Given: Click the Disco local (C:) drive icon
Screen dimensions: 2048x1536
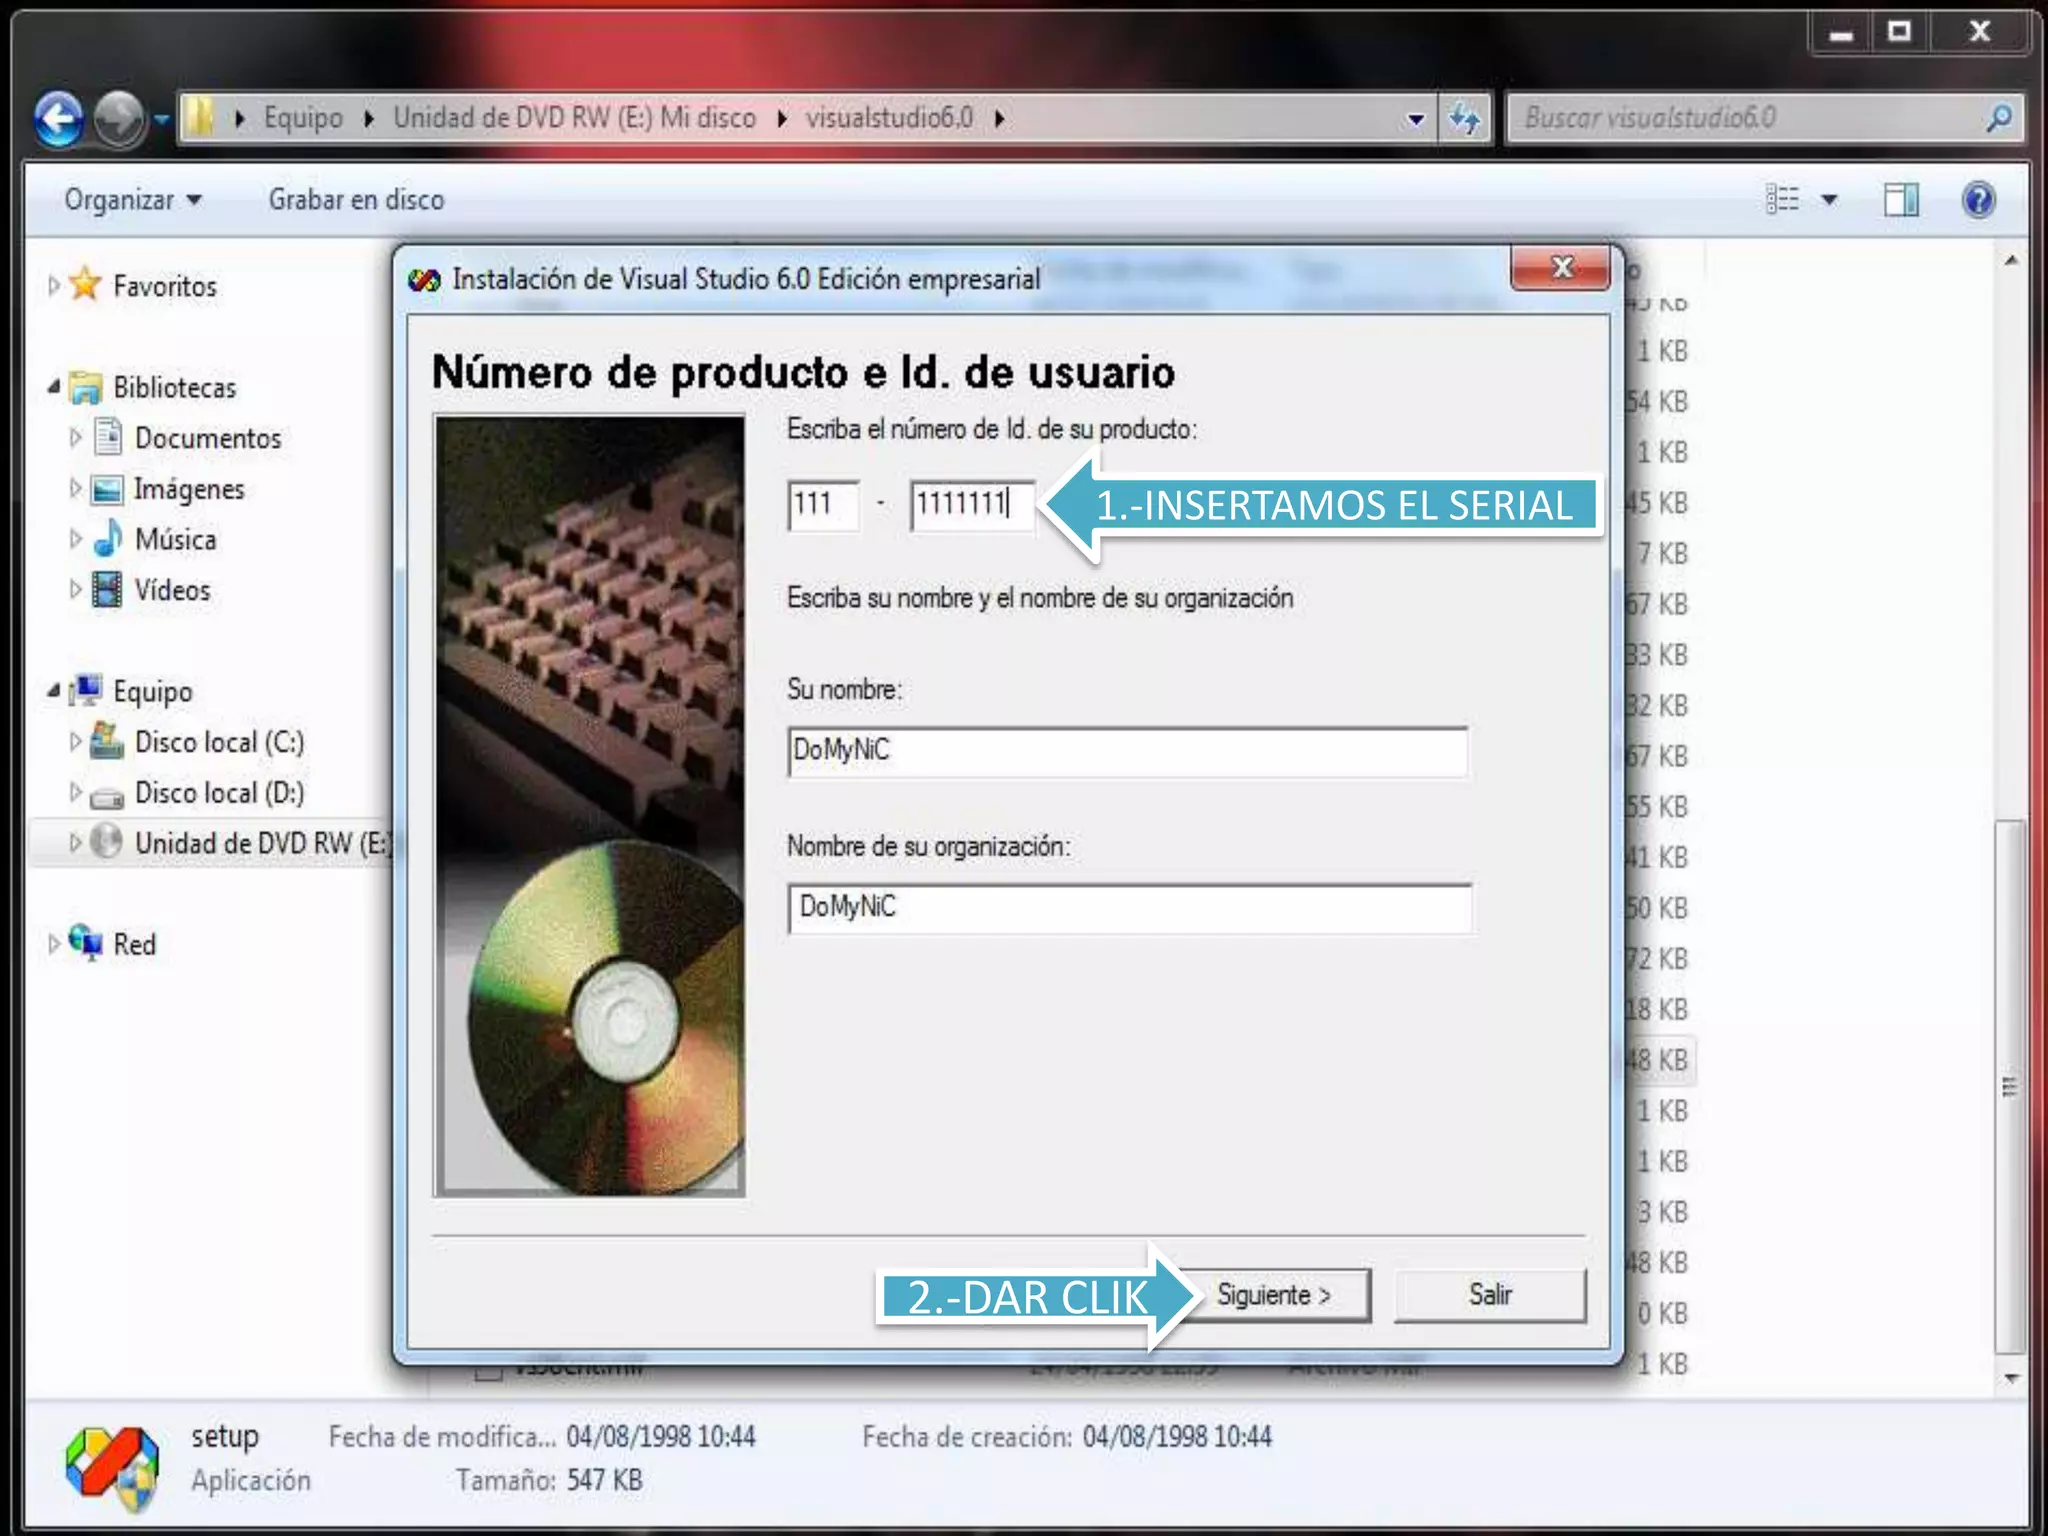Looking at the screenshot, I should tap(106, 741).
